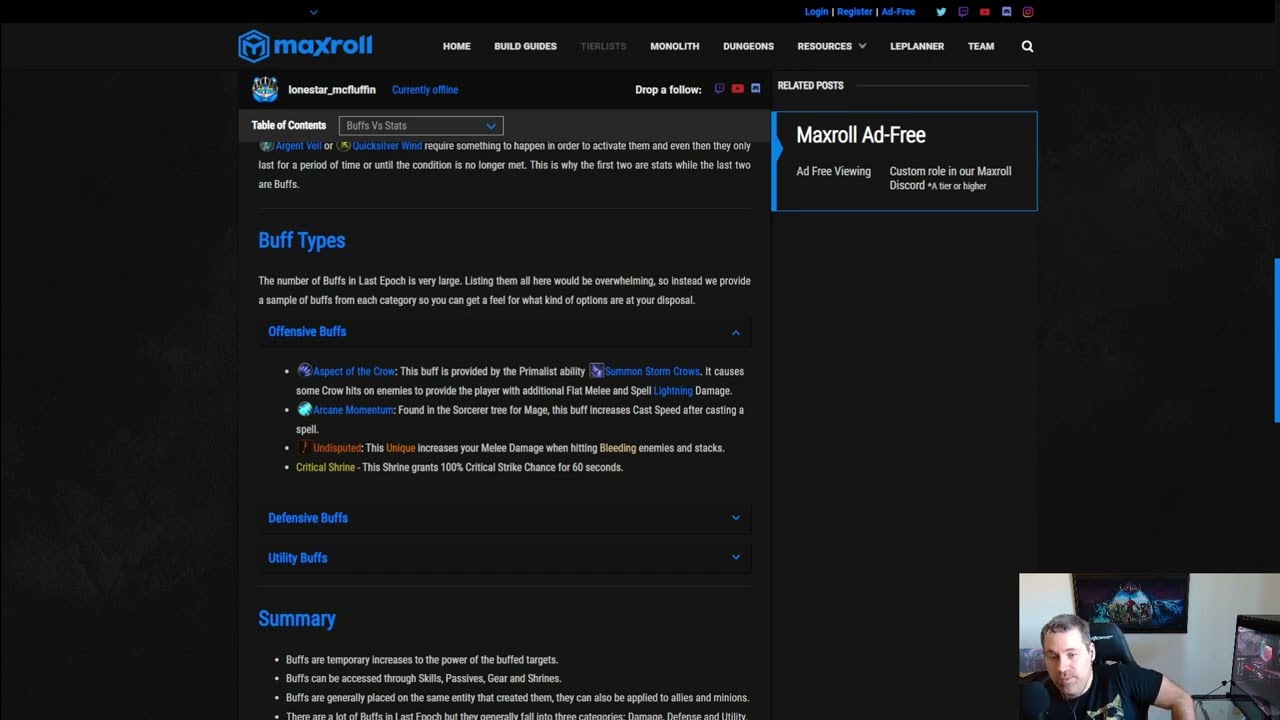1280x720 pixels.
Task: Open the LEPlanner page
Action: 917,46
